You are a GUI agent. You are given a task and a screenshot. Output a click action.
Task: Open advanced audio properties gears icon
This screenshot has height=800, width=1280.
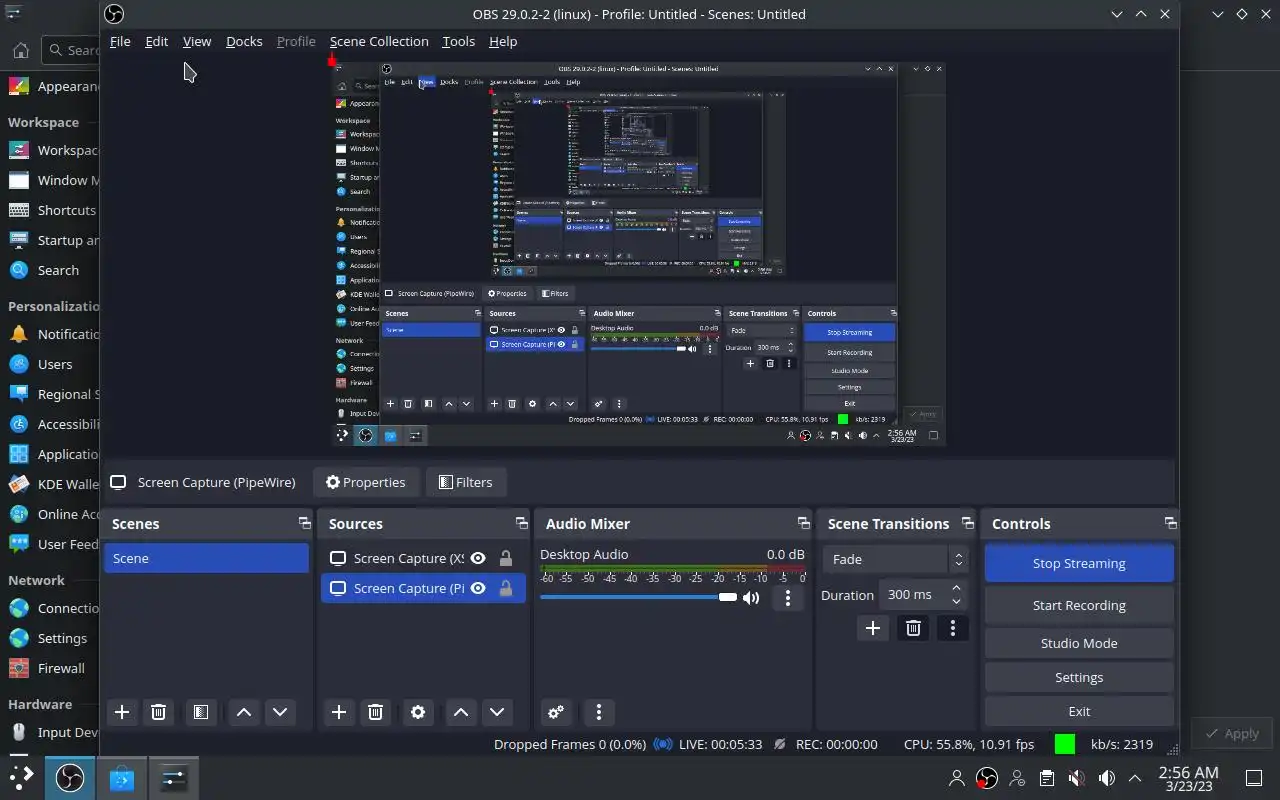[x=556, y=712]
